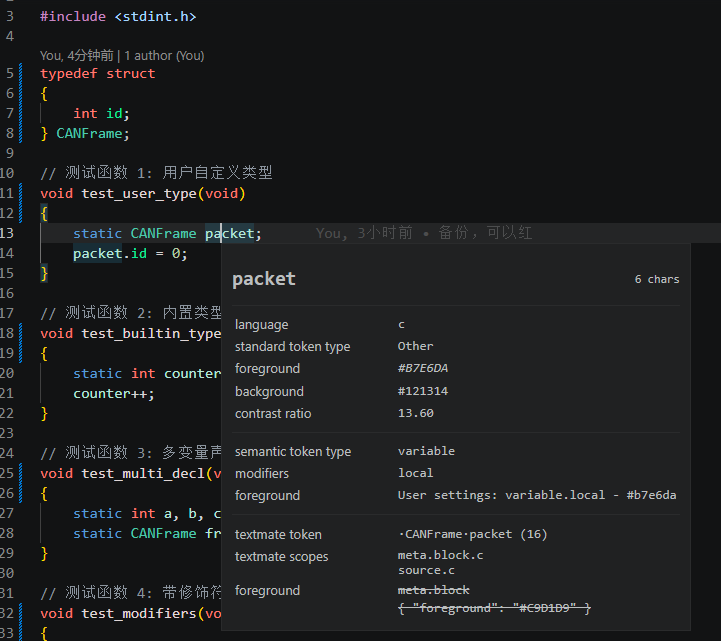Select '<stdint.h>' header text
721x641 pixels.
pos(155,17)
